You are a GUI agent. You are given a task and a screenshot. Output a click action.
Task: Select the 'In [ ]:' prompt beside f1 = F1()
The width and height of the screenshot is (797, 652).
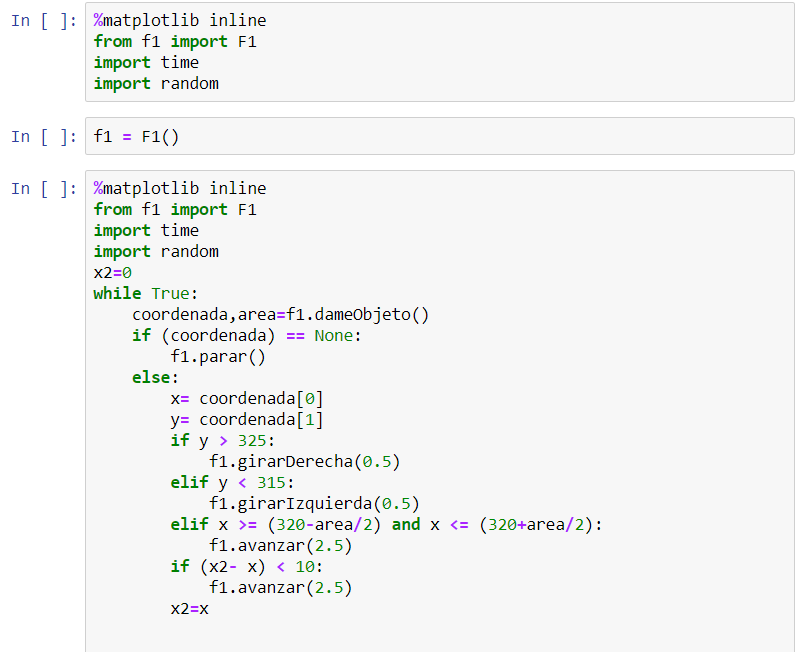[44, 136]
